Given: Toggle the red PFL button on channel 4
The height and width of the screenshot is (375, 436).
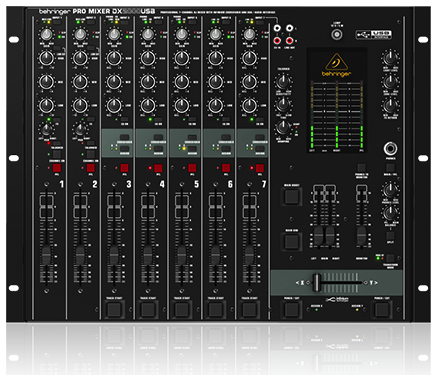Looking at the screenshot, I should click(158, 168).
